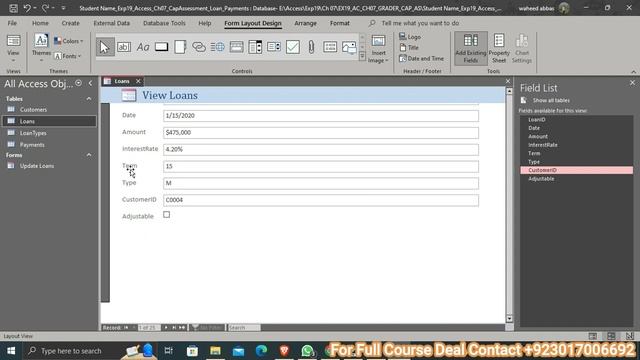Toggle Add Existing Fields pane
This screenshot has width=640, height=360.
coord(471,49)
